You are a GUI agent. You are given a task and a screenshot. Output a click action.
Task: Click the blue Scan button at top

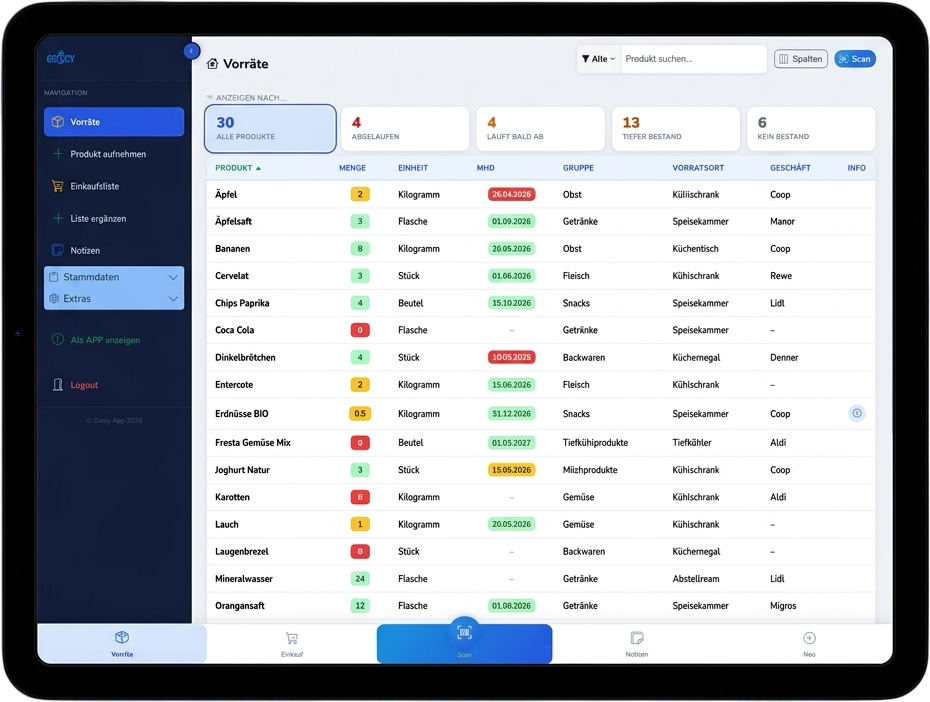coord(855,59)
